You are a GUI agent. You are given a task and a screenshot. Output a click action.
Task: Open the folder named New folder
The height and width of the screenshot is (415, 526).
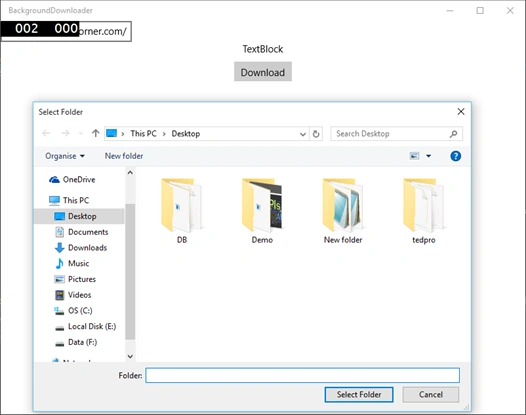pos(343,211)
